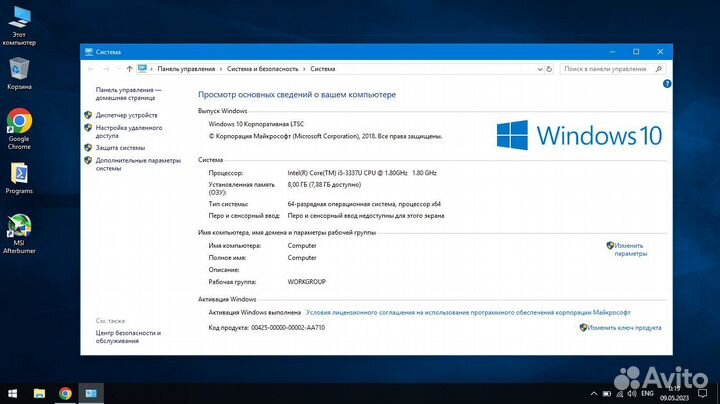Click the 8,00 ГБ memory value

click(x=324, y=185)
